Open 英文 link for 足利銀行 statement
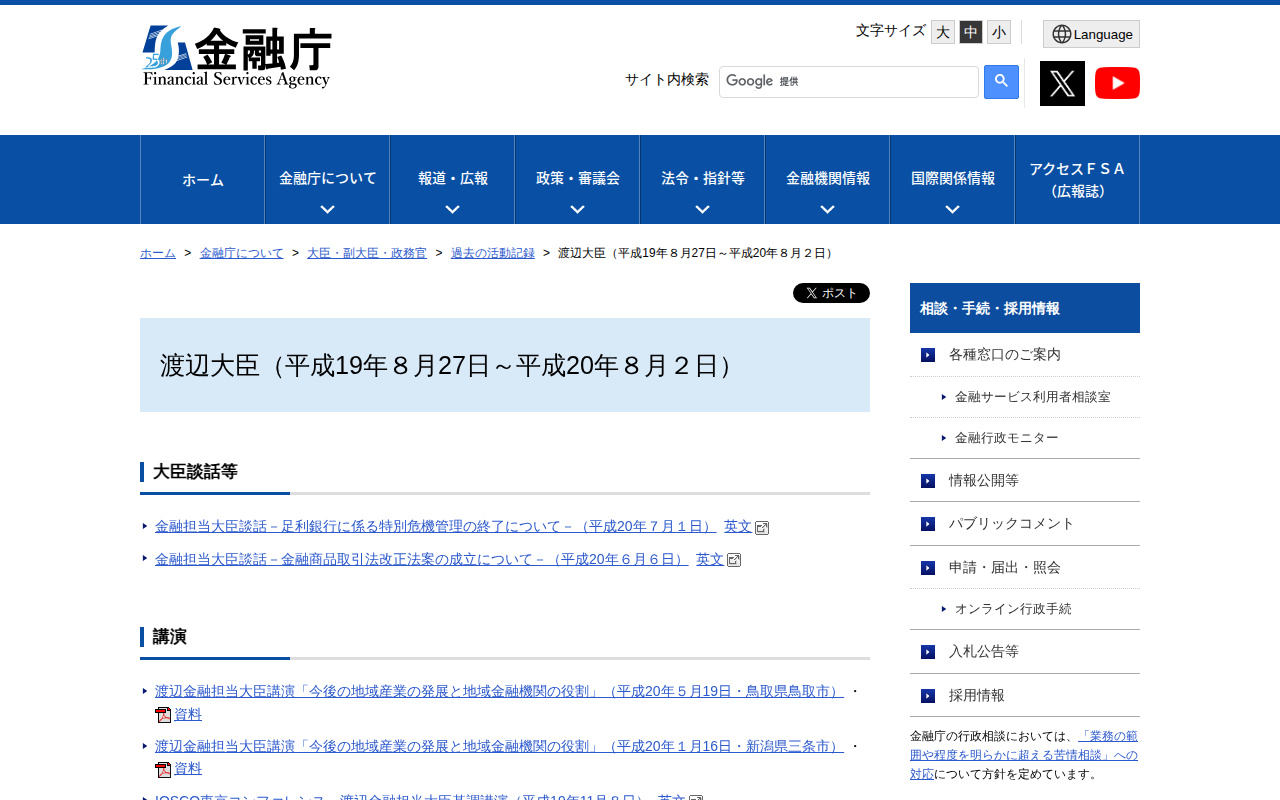This screenshot has width=1280, height=800. (x=738, y=527)
